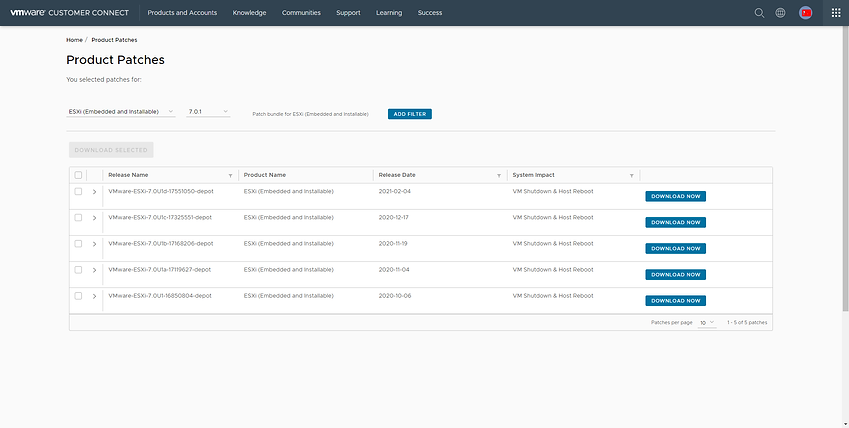This screenshot has height=428, width=849.
Task: Expand details for 7.0U1d-17551050 row
Action: point(94,192)
